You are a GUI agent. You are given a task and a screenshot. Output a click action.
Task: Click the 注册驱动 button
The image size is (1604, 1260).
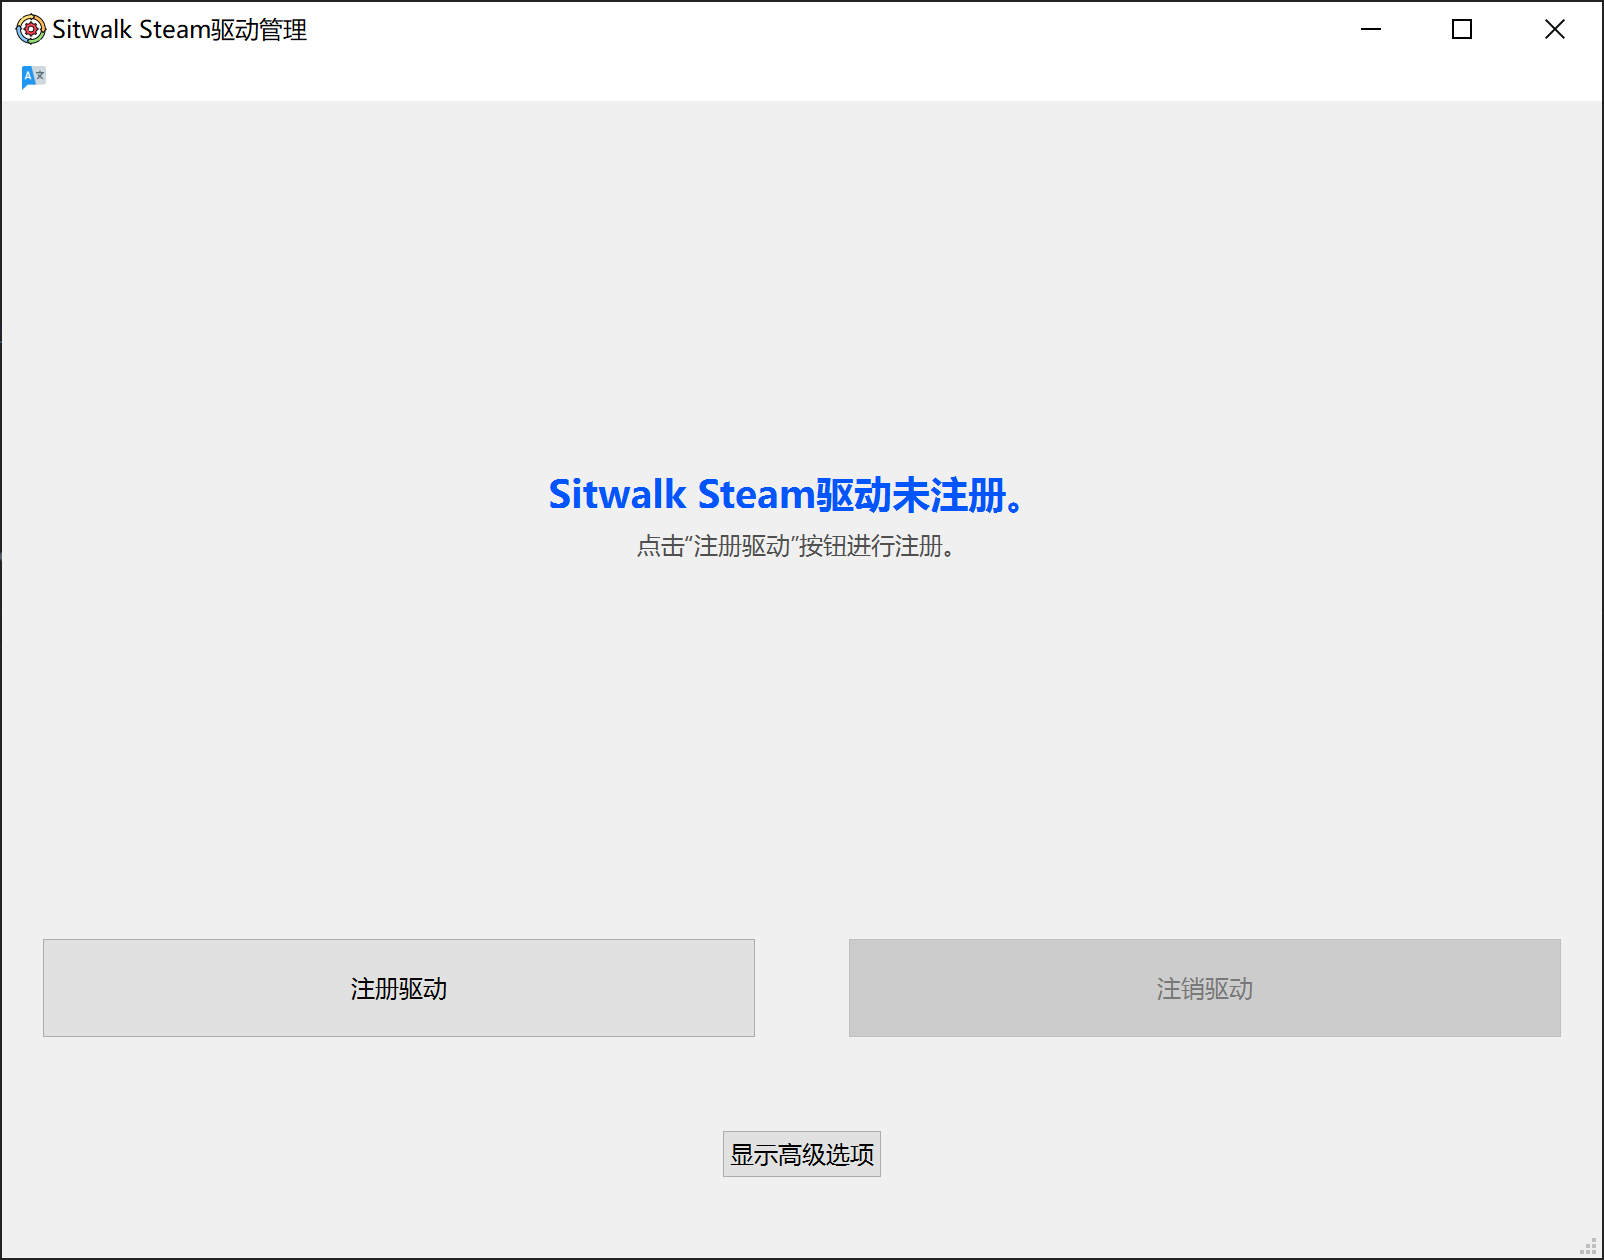point(399,988)
